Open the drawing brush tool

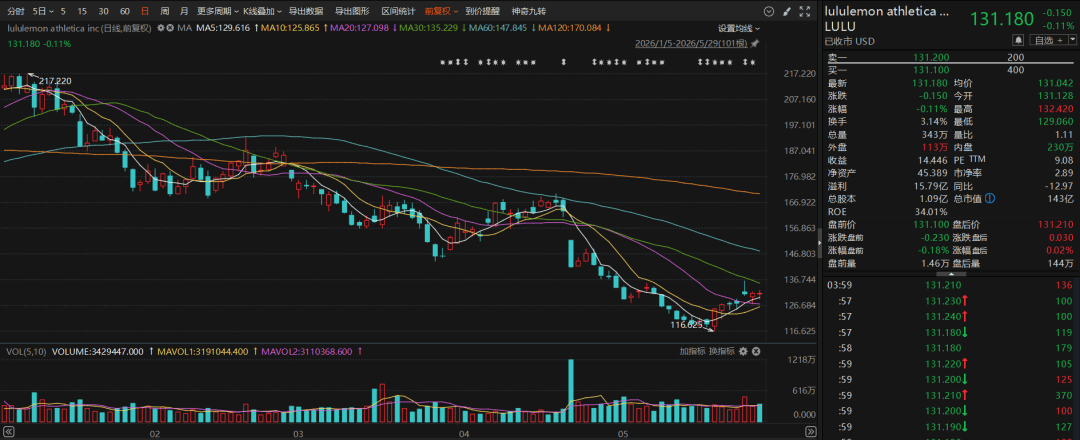pos(787,11)
